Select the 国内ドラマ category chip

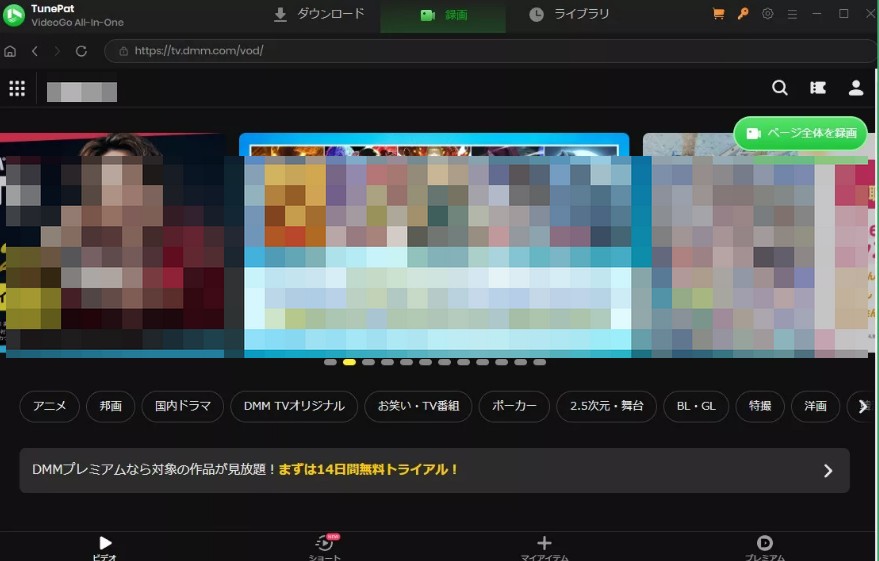pos(183,406)
